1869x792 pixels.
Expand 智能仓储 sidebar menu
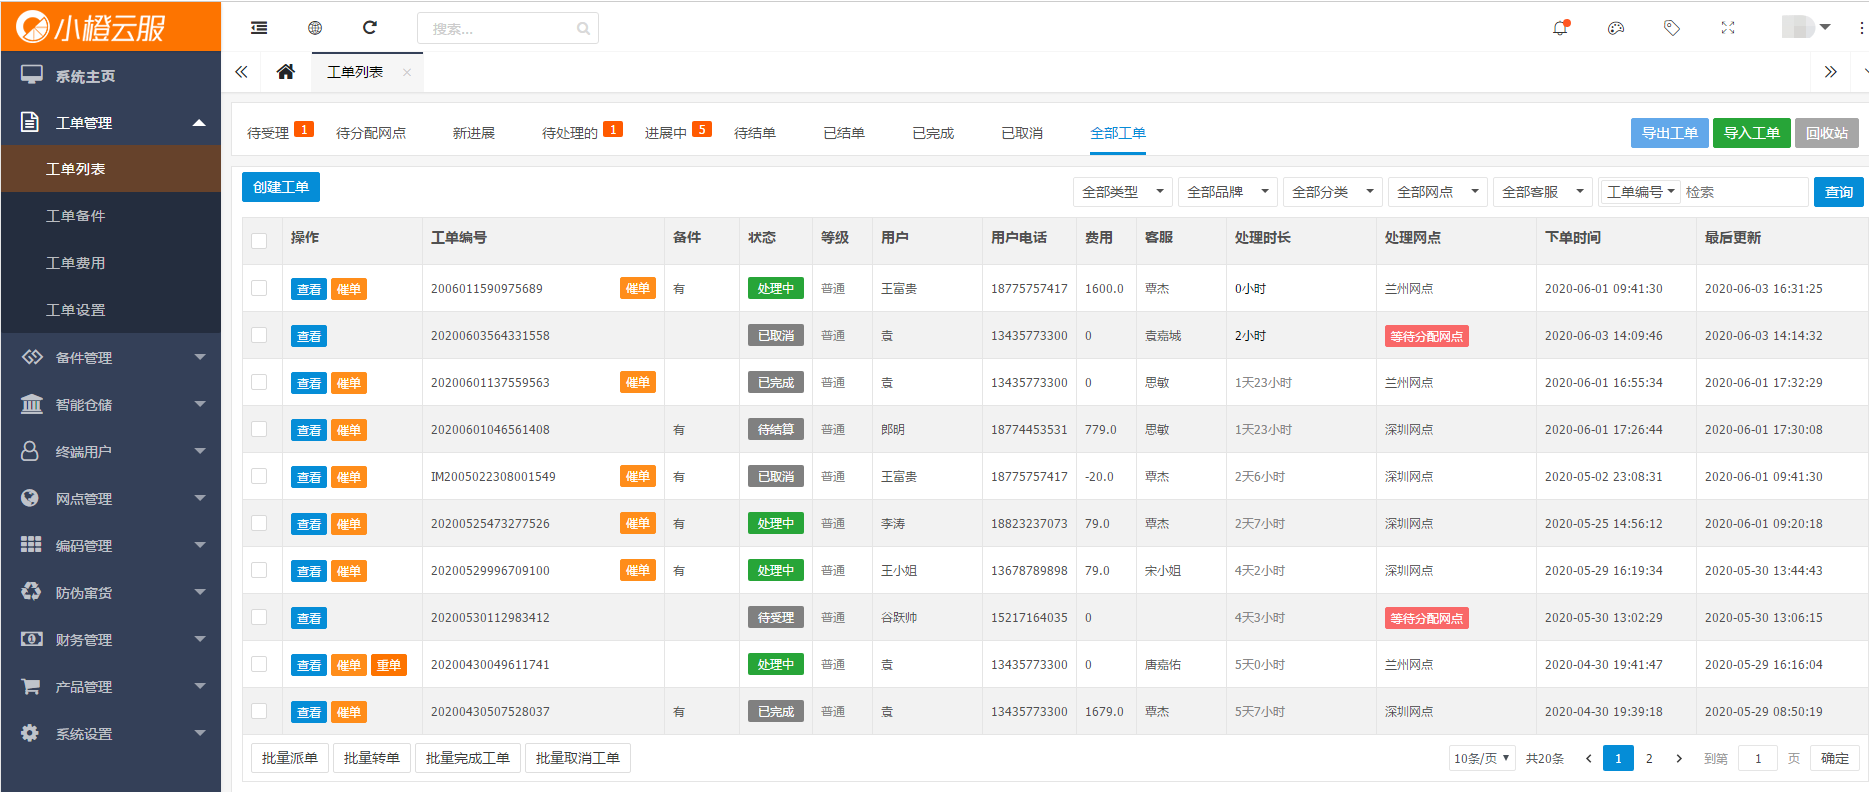pos(110,405)
